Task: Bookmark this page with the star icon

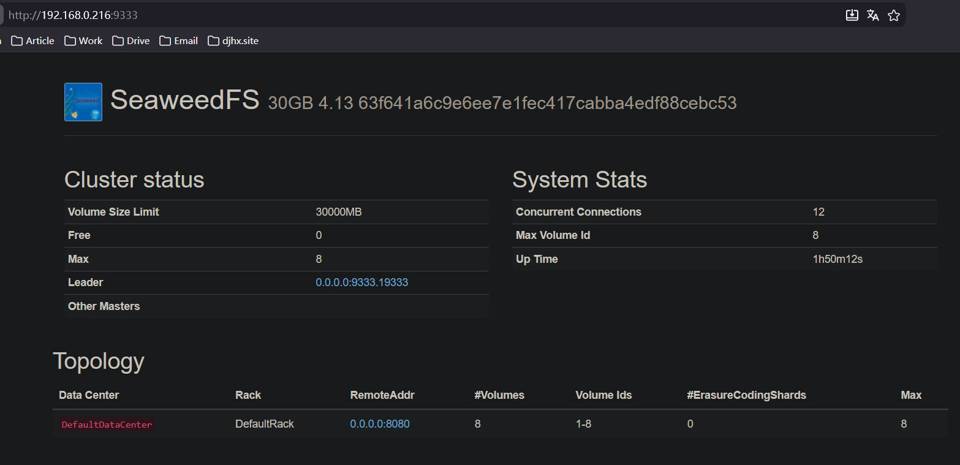Action: (894, 15)
